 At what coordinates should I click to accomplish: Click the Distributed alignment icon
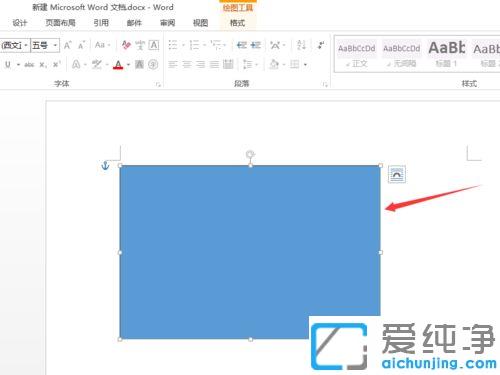click(x=228, y=64)
